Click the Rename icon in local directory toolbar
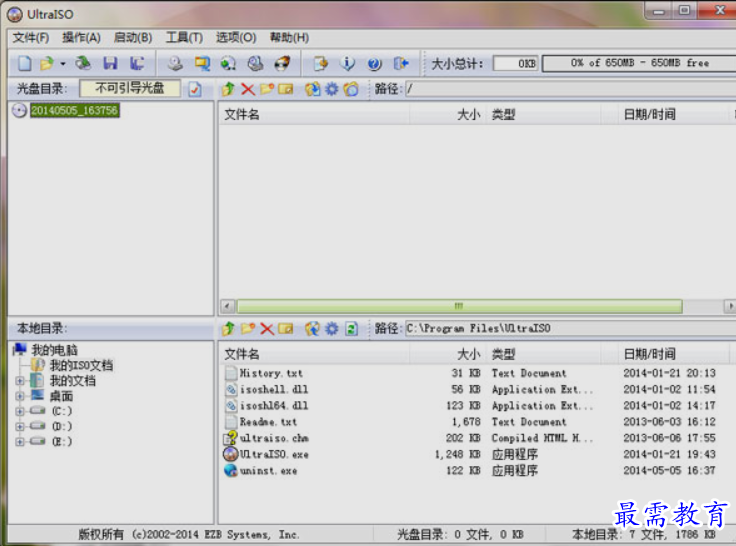736x546 pixels. click(285, 329)
